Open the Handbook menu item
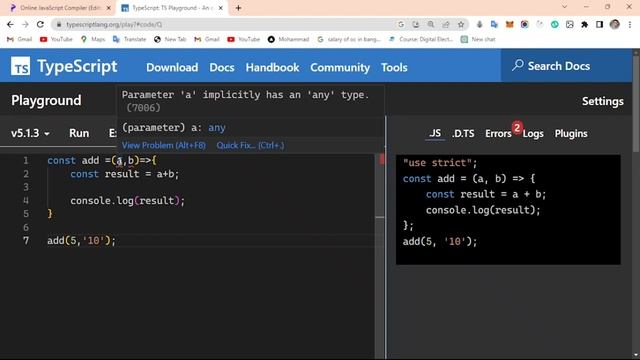Screen dimensions: 640x360 click(x=272, y=67)
